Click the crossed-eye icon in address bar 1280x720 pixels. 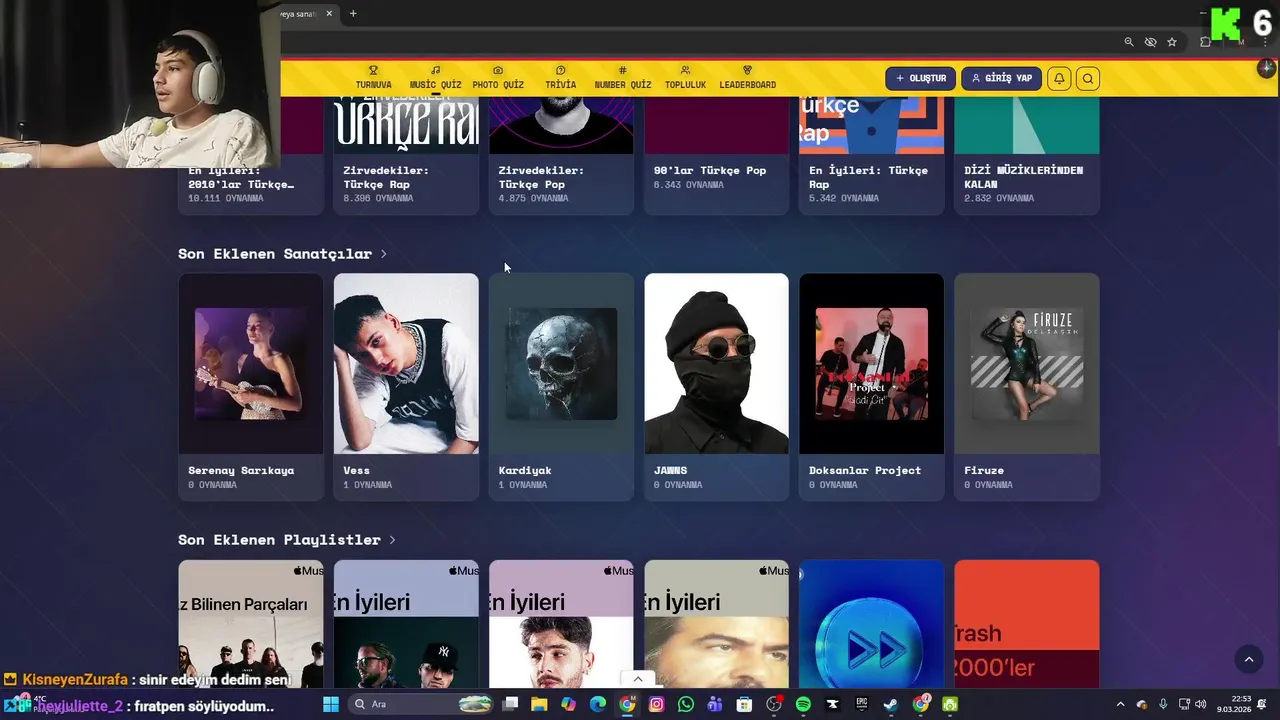(x=1150, y=42)
